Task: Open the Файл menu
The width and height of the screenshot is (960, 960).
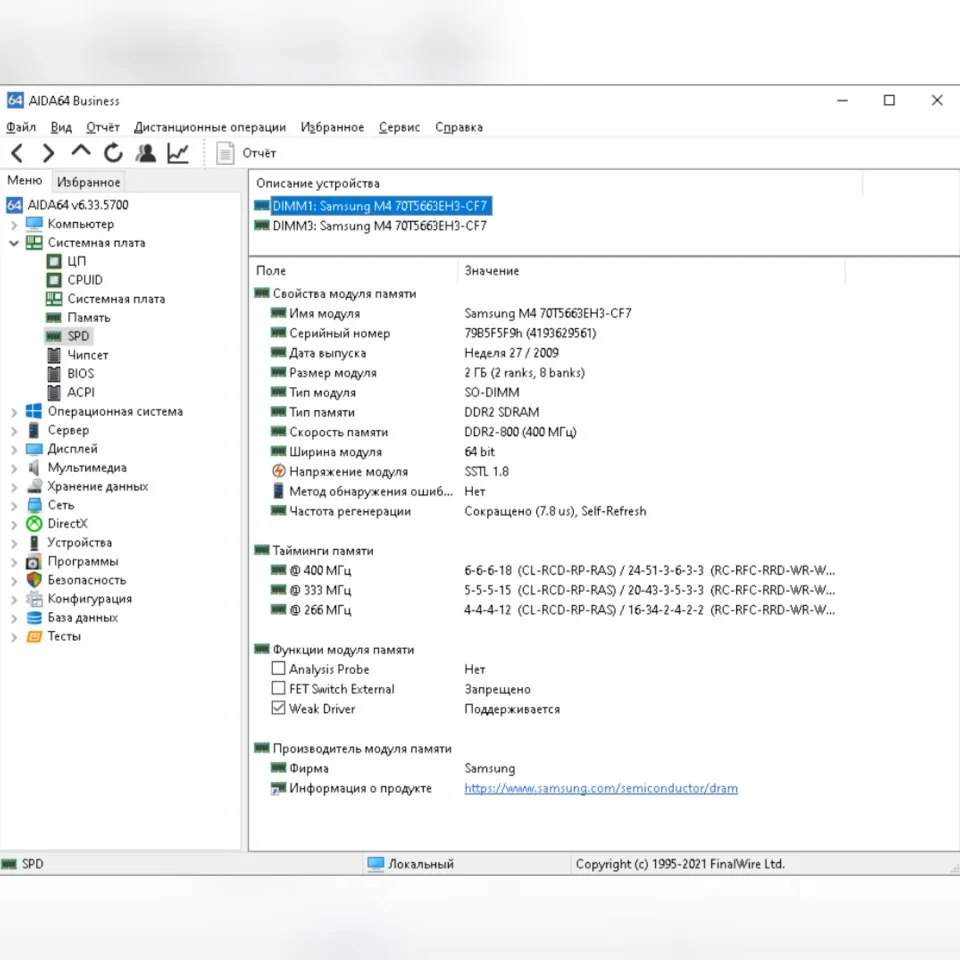Action: pos(21,127)
